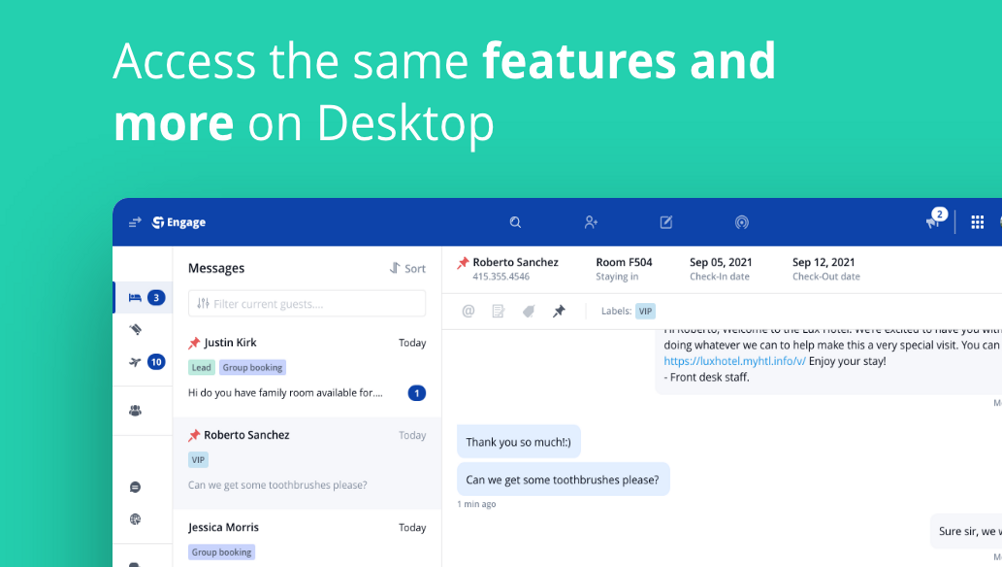Open the luxhotel.myhtl.info link
The width and height of the screenshot is (1002, 567).
734,361
